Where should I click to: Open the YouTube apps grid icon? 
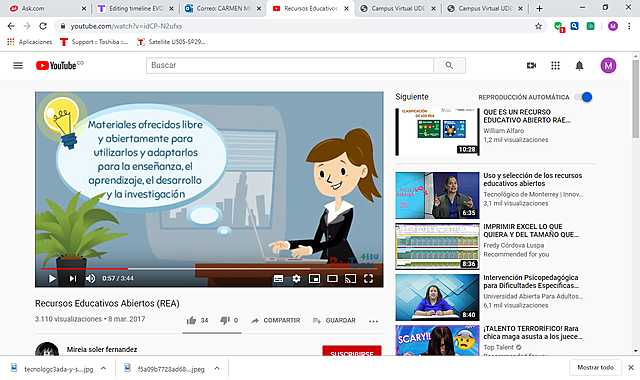point(555,65)
